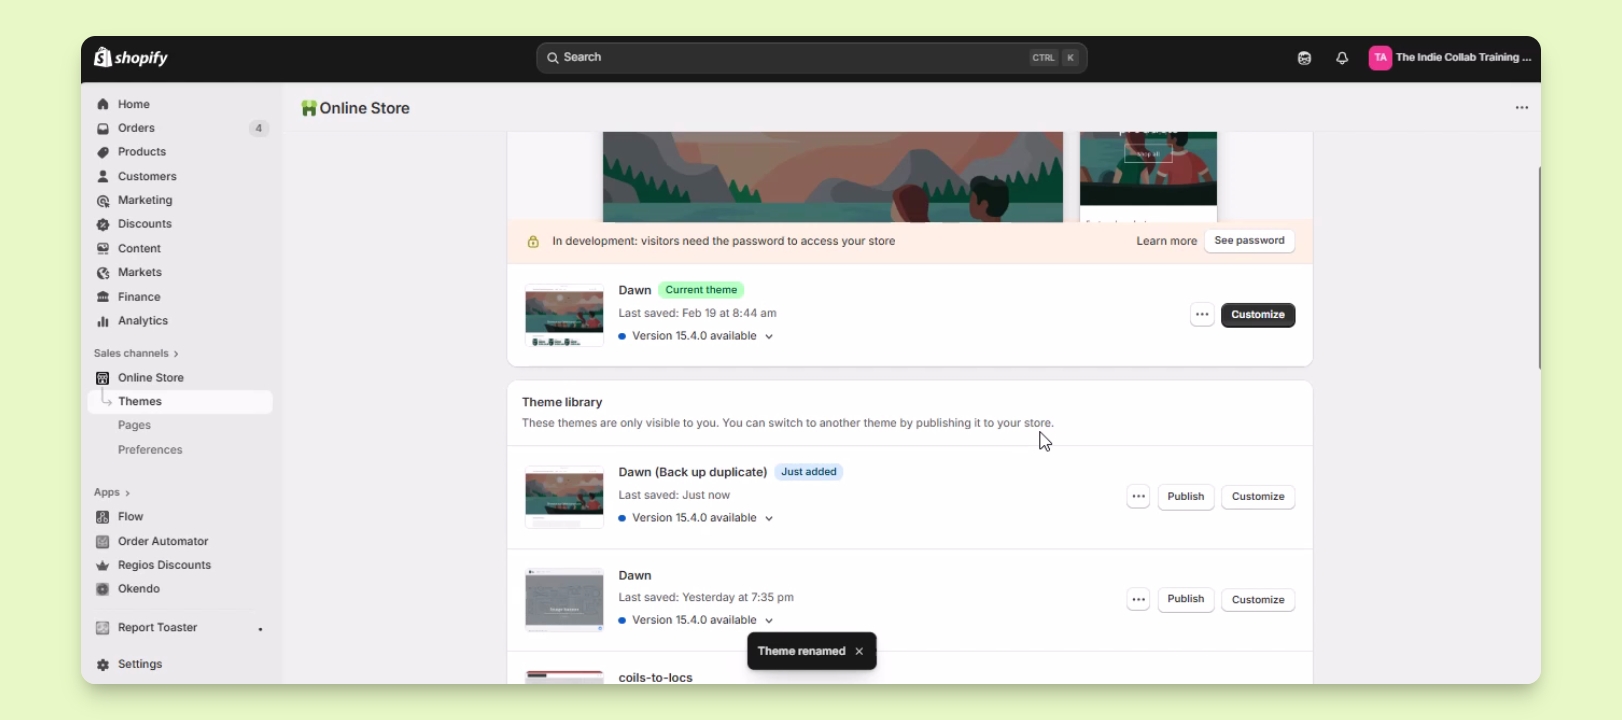Viewport: 1622px width, 720px height.
Task: Click the page vertical scrollbar
Action: [1539, 268]
